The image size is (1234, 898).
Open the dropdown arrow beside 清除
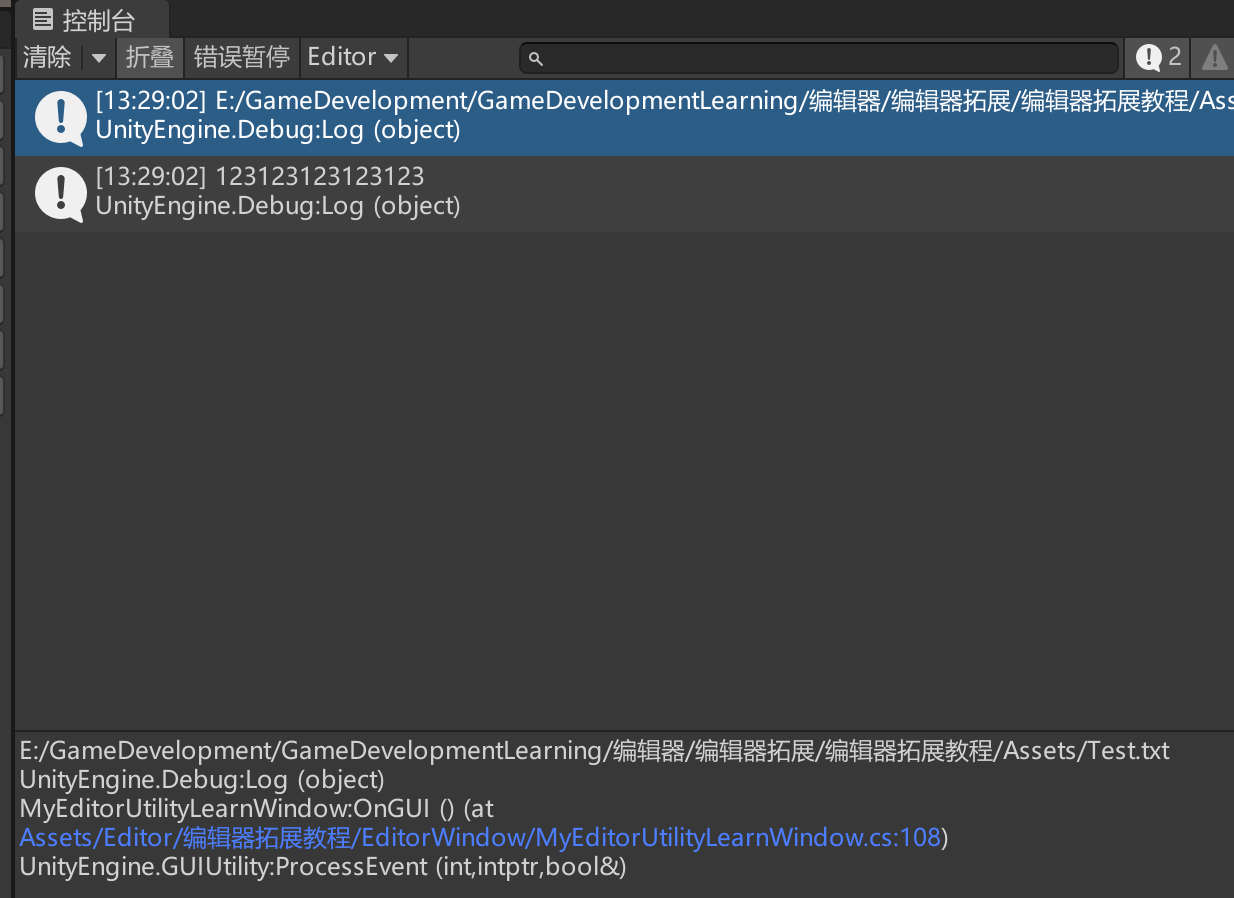coord(98,58)
